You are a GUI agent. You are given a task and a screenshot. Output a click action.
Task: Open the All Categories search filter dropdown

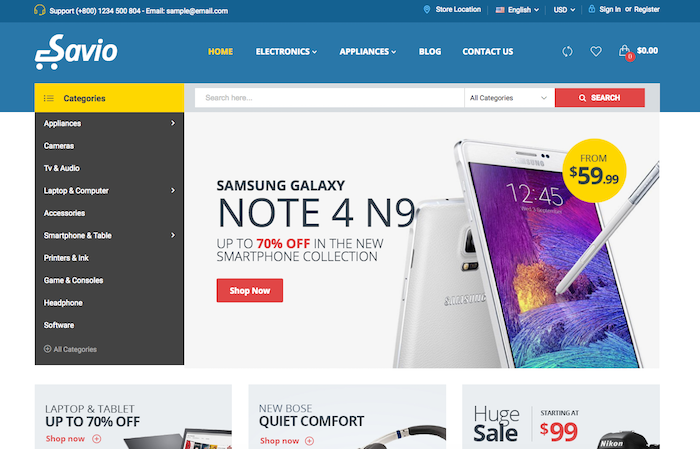(x=509, y=98)
